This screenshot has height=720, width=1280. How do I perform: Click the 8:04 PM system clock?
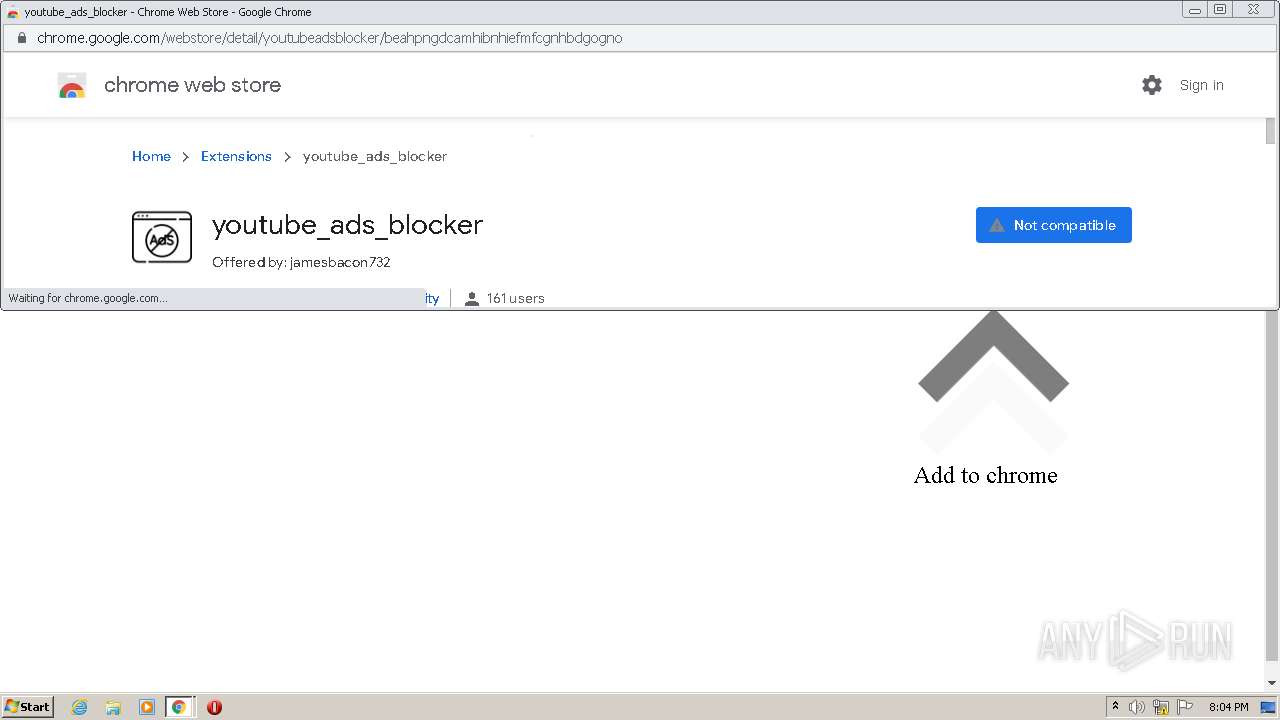point(1228,707)
